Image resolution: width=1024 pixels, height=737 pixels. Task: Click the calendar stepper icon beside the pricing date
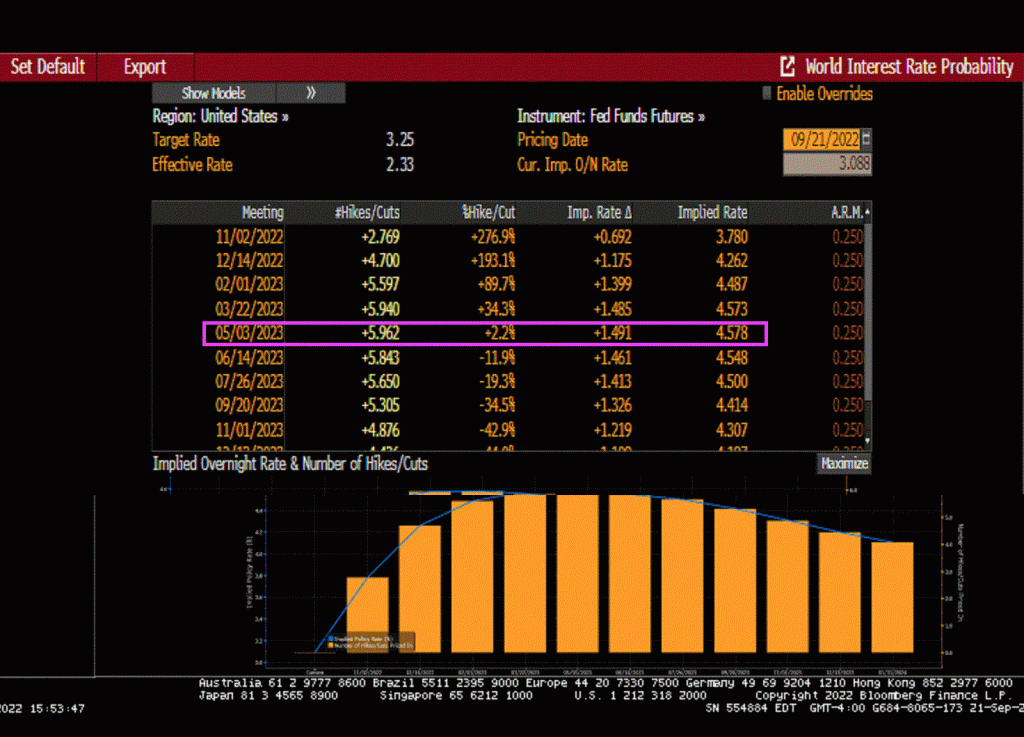(x=866, y=140)
